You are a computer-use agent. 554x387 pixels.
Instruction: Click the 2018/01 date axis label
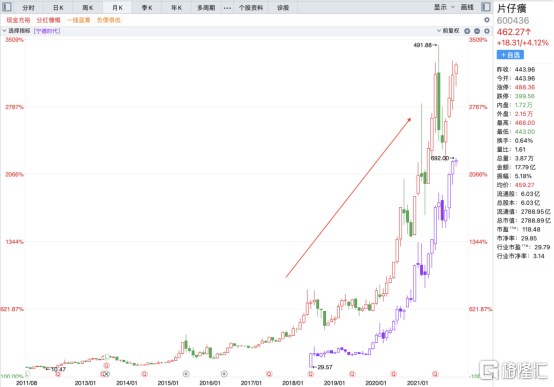(293, 383)
